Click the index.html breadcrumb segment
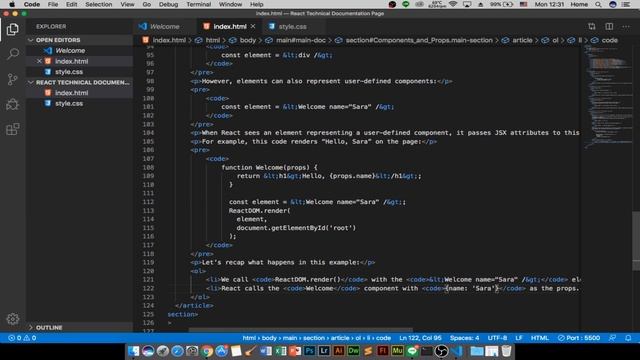640x360 pixels. click(164, 40)
